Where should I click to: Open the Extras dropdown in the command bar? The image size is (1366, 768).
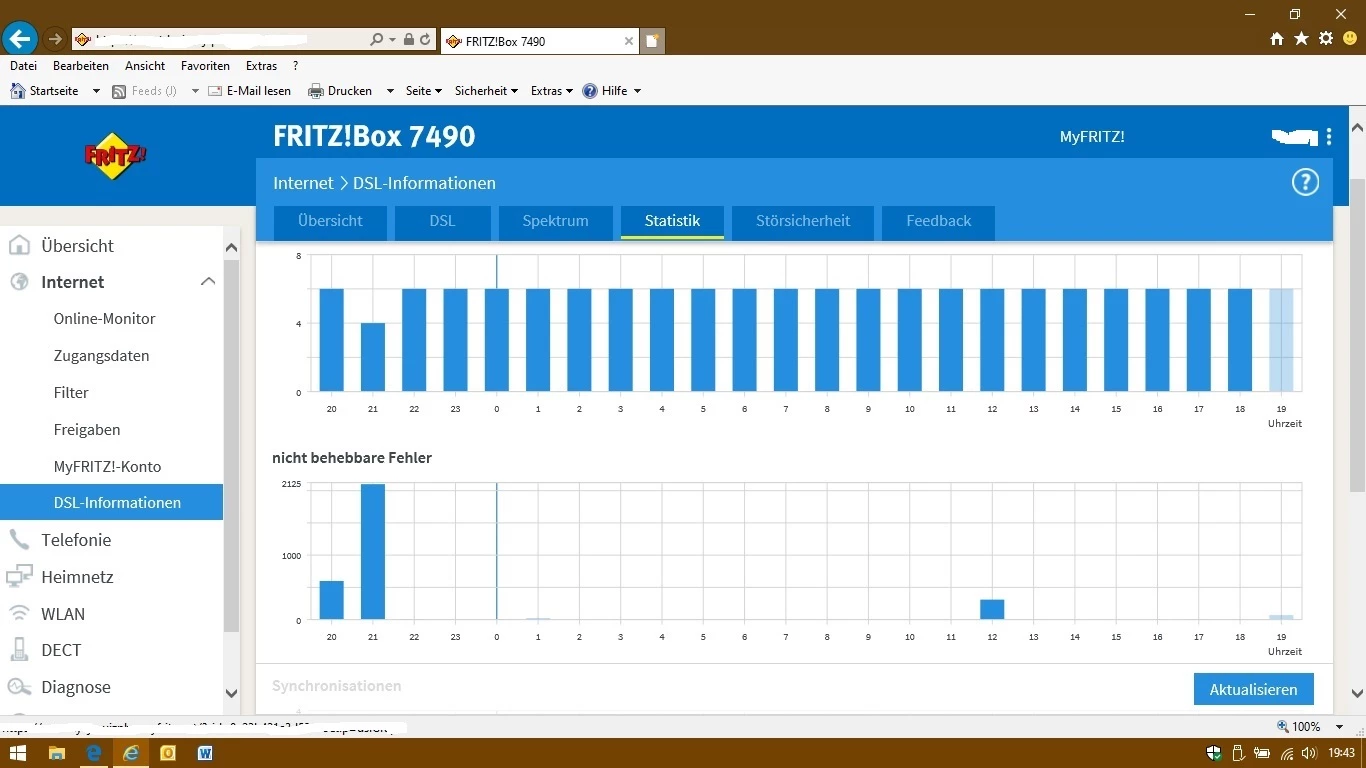[x=552, y=91]
